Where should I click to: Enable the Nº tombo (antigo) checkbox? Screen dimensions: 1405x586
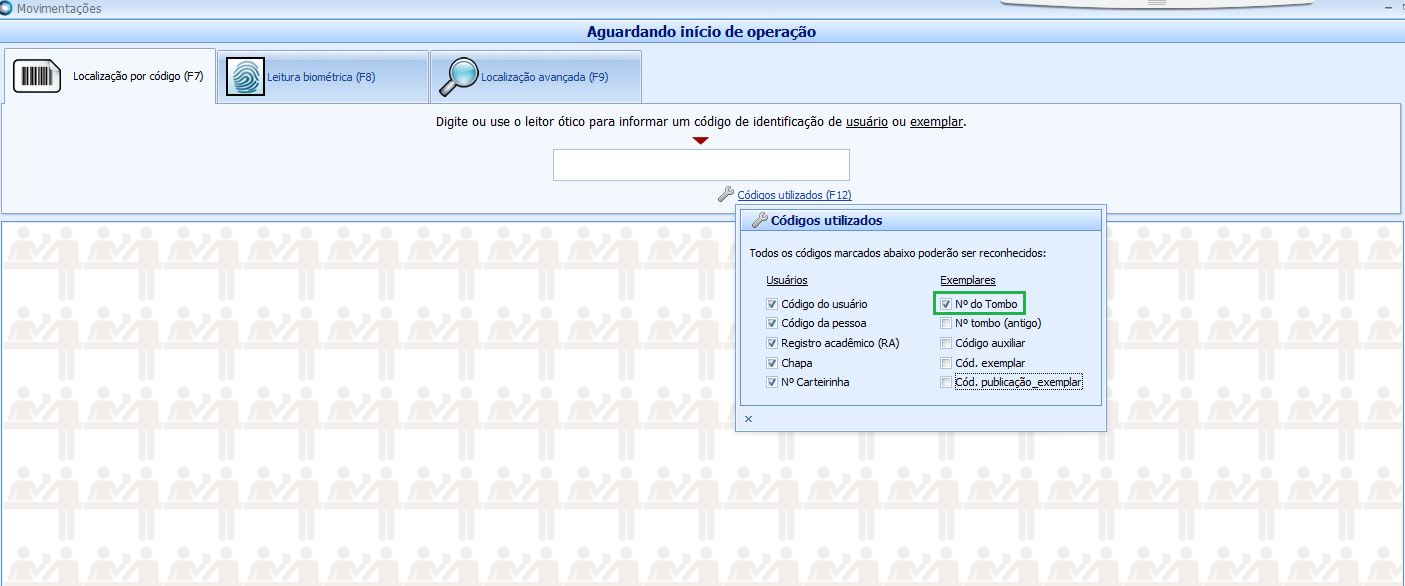pos(946,324)
